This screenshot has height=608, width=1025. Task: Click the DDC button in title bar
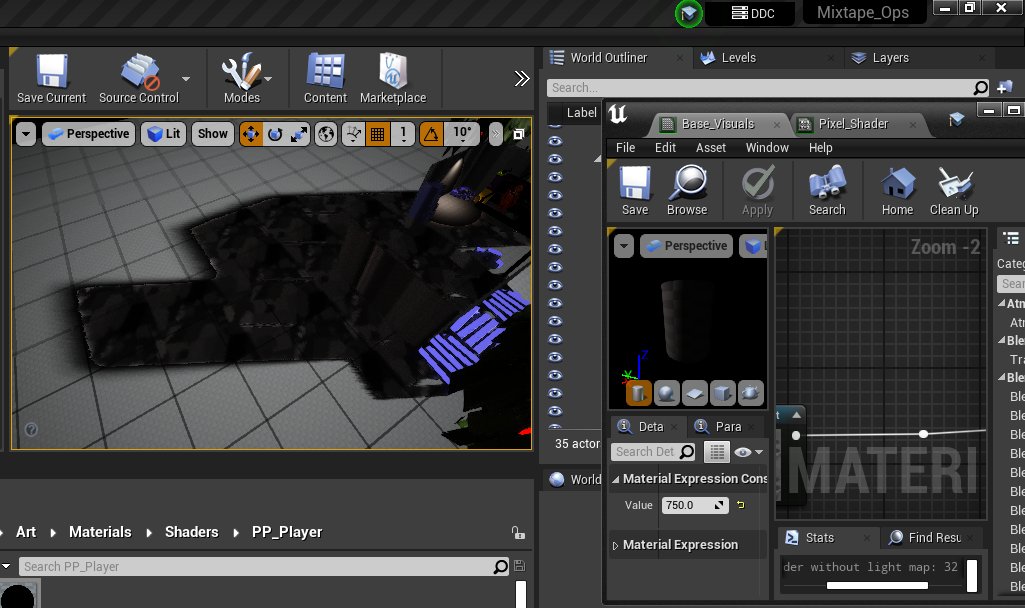click(752, 13)
